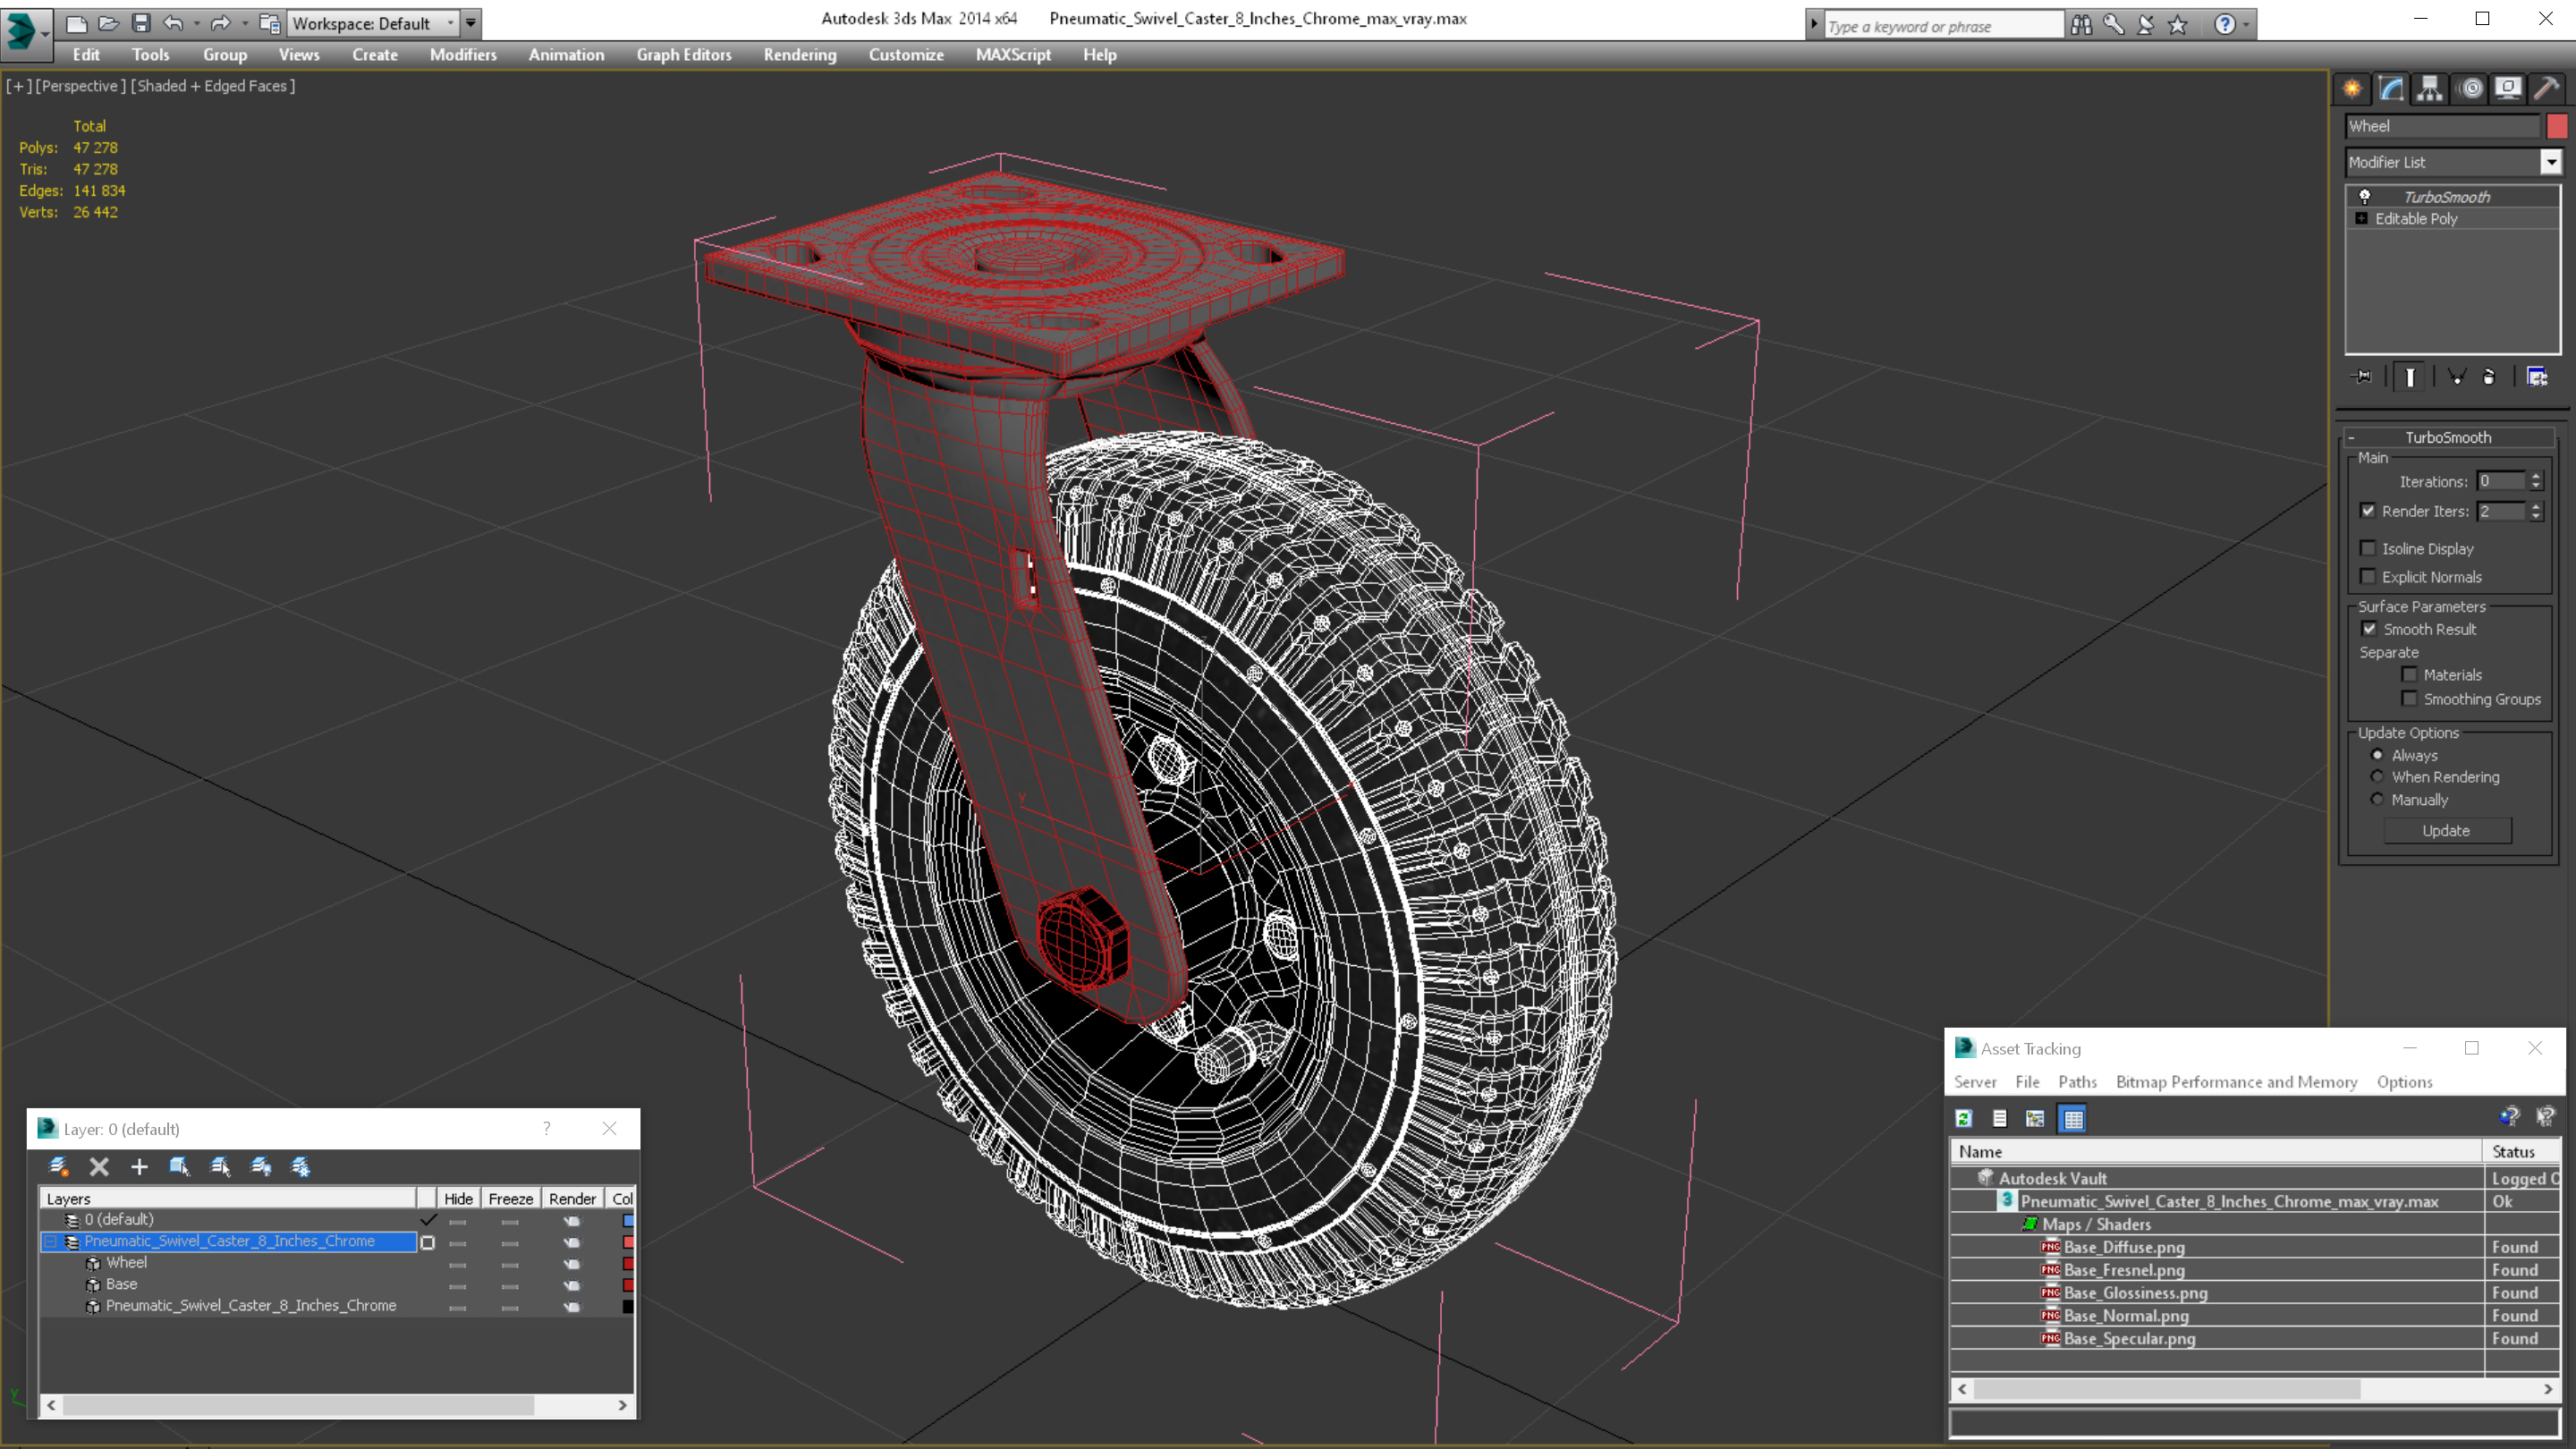Toggle the Isoline Display checkbox

2368,548
